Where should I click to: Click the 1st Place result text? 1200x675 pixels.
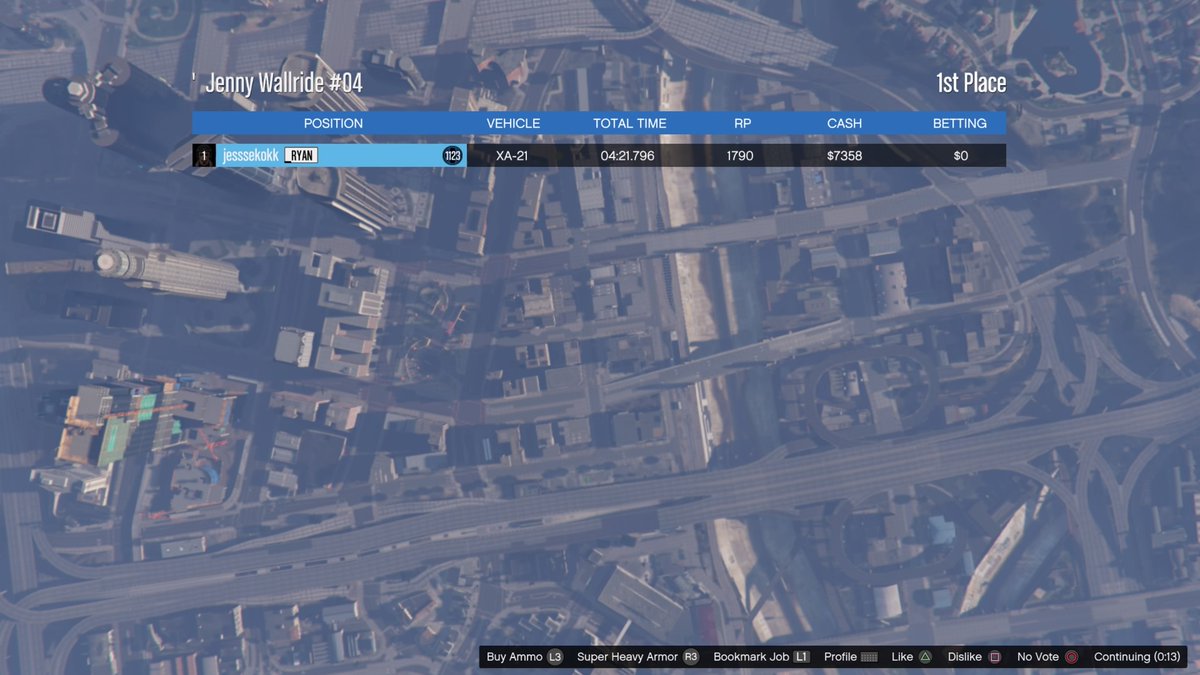pos(971,83)
